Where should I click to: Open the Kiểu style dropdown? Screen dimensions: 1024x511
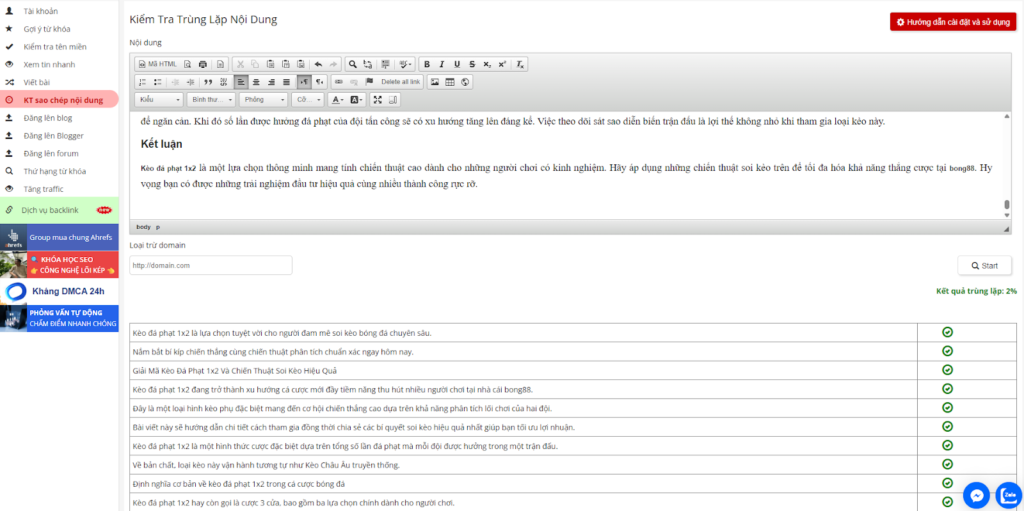160,100
